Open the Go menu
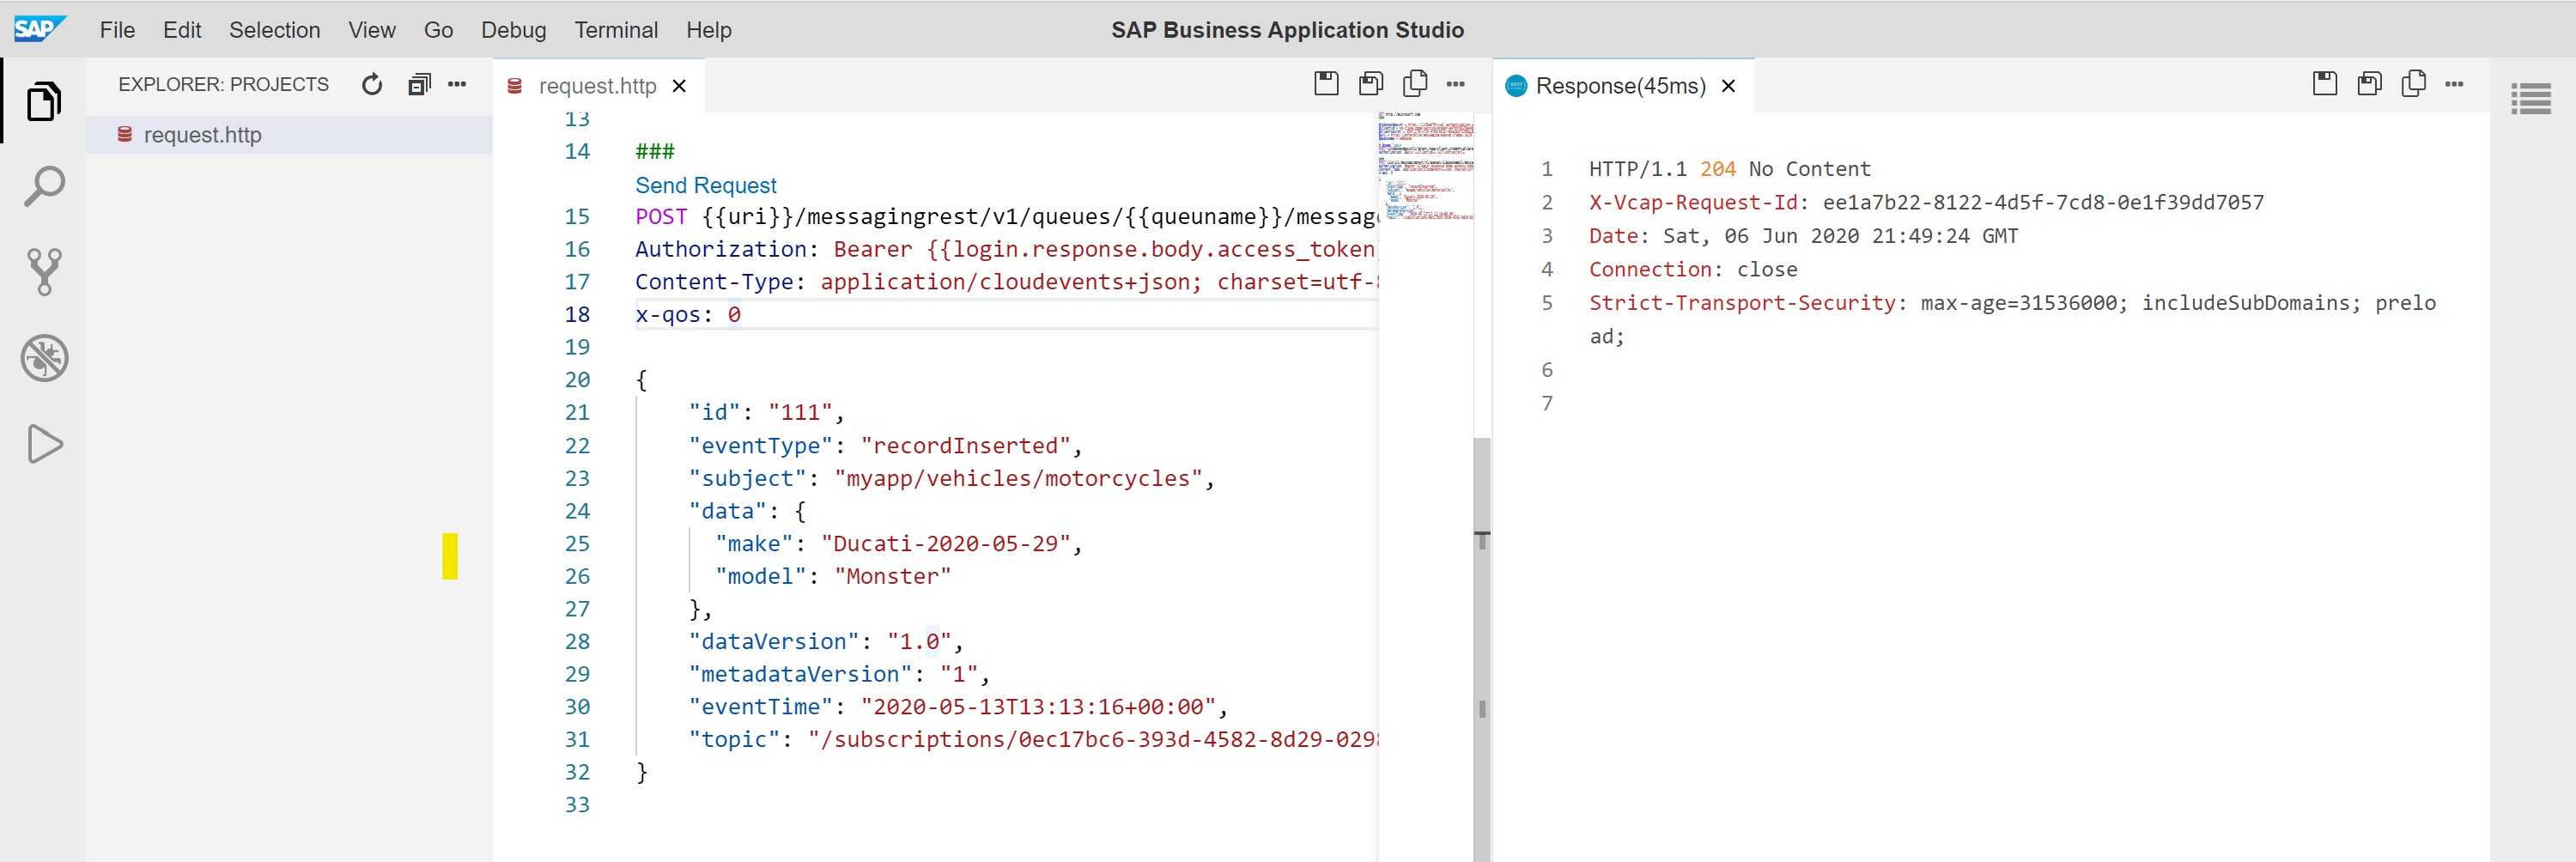Image resolution: width=2576 pixels, height=862 pixels. tap(438, 30)
